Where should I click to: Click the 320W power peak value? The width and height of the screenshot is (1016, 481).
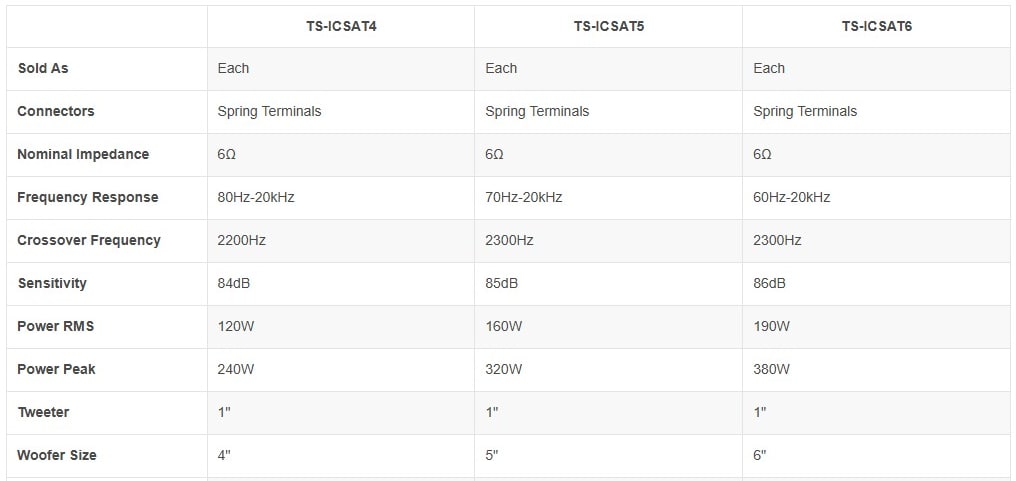pyautogui.click(x=504, y=369)
